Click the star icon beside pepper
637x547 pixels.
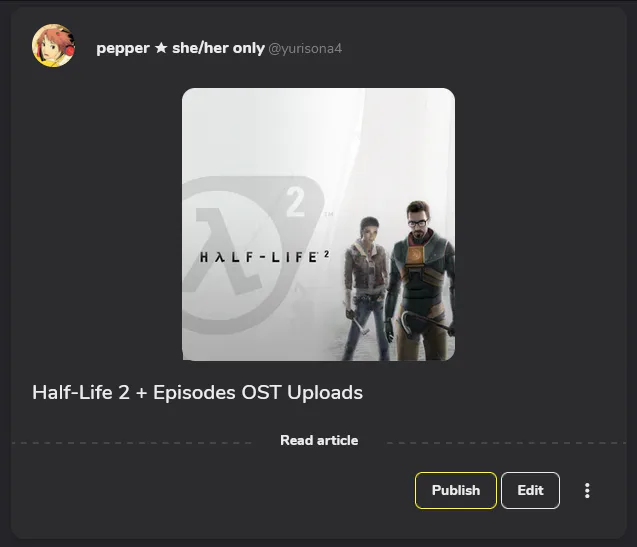(x=161, y=48)
